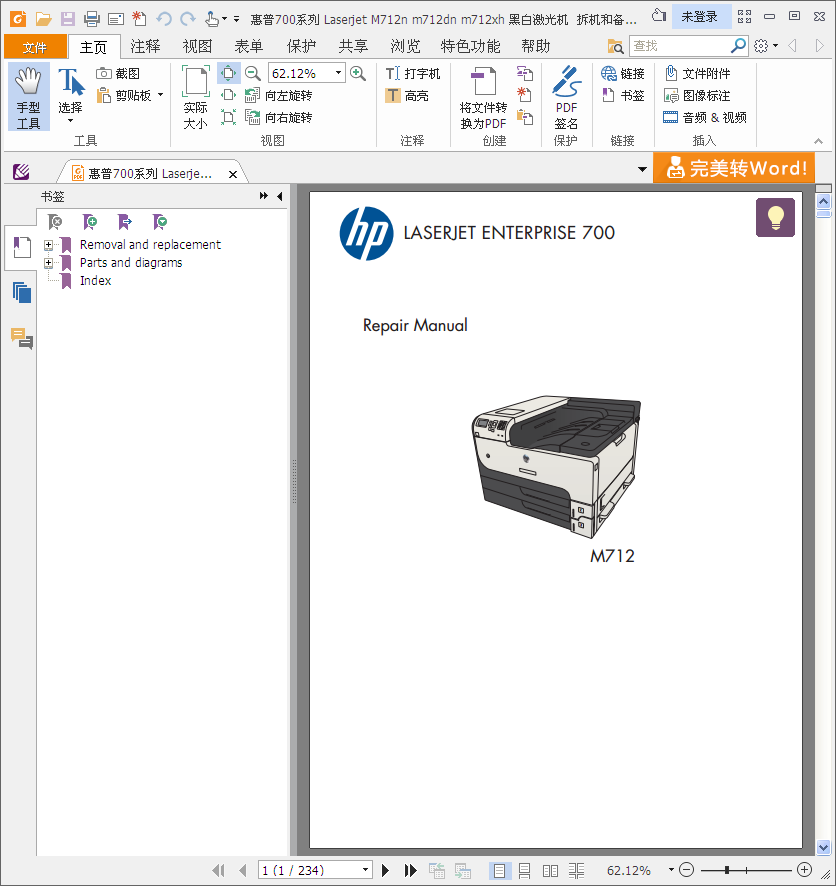
Task: Open the settings gear dropdown
Action: 765,46
